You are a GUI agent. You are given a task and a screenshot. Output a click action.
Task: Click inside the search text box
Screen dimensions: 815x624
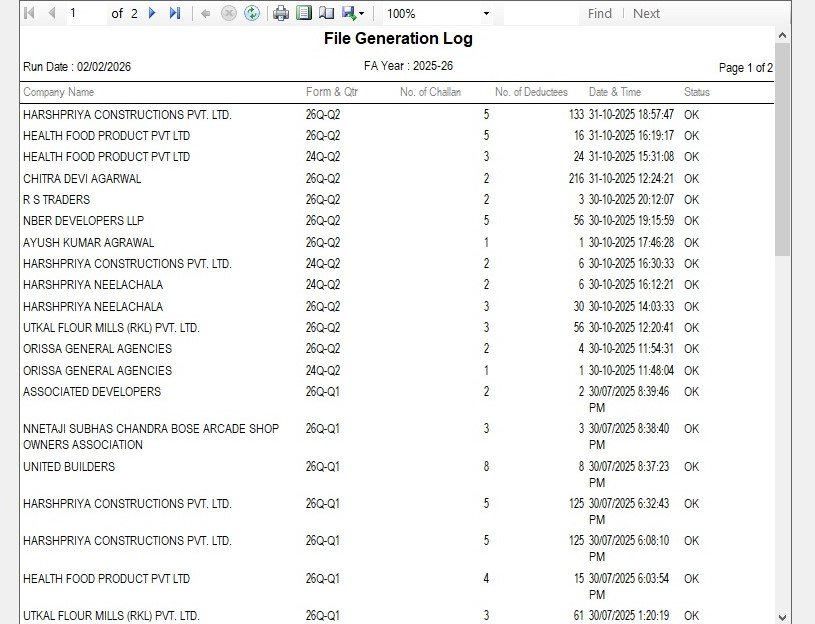pos(540,13)
